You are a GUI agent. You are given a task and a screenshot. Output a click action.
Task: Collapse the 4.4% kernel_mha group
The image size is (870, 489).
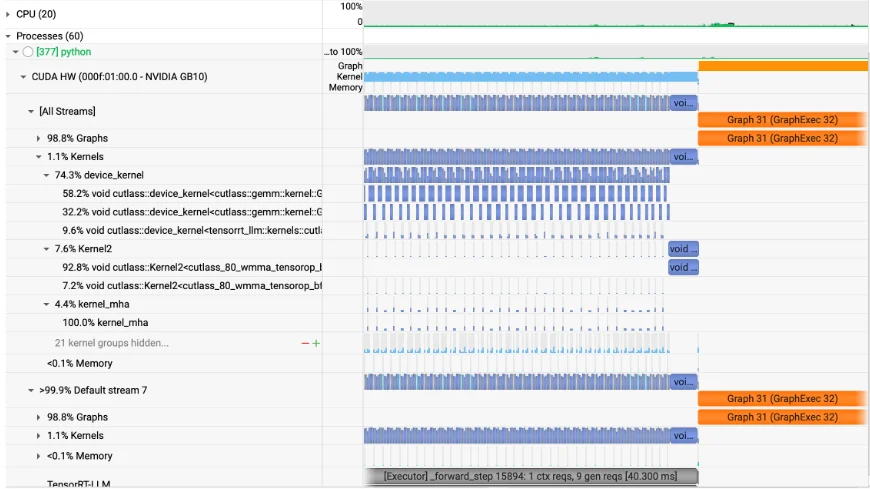point(46,304)
